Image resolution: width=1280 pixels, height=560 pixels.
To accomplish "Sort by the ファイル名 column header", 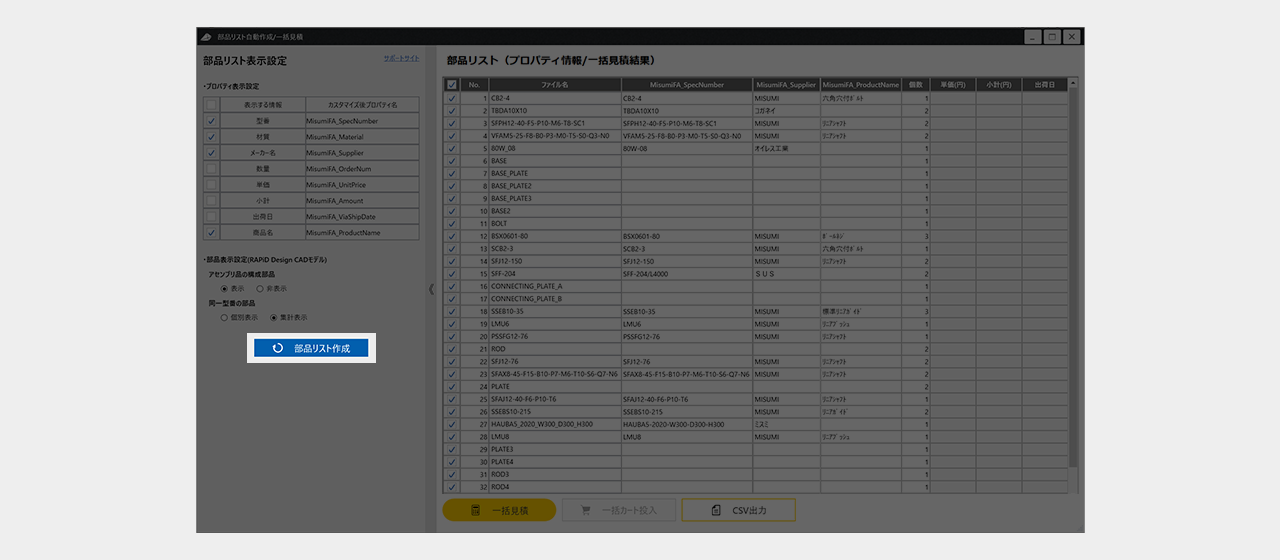I will 554,85.
